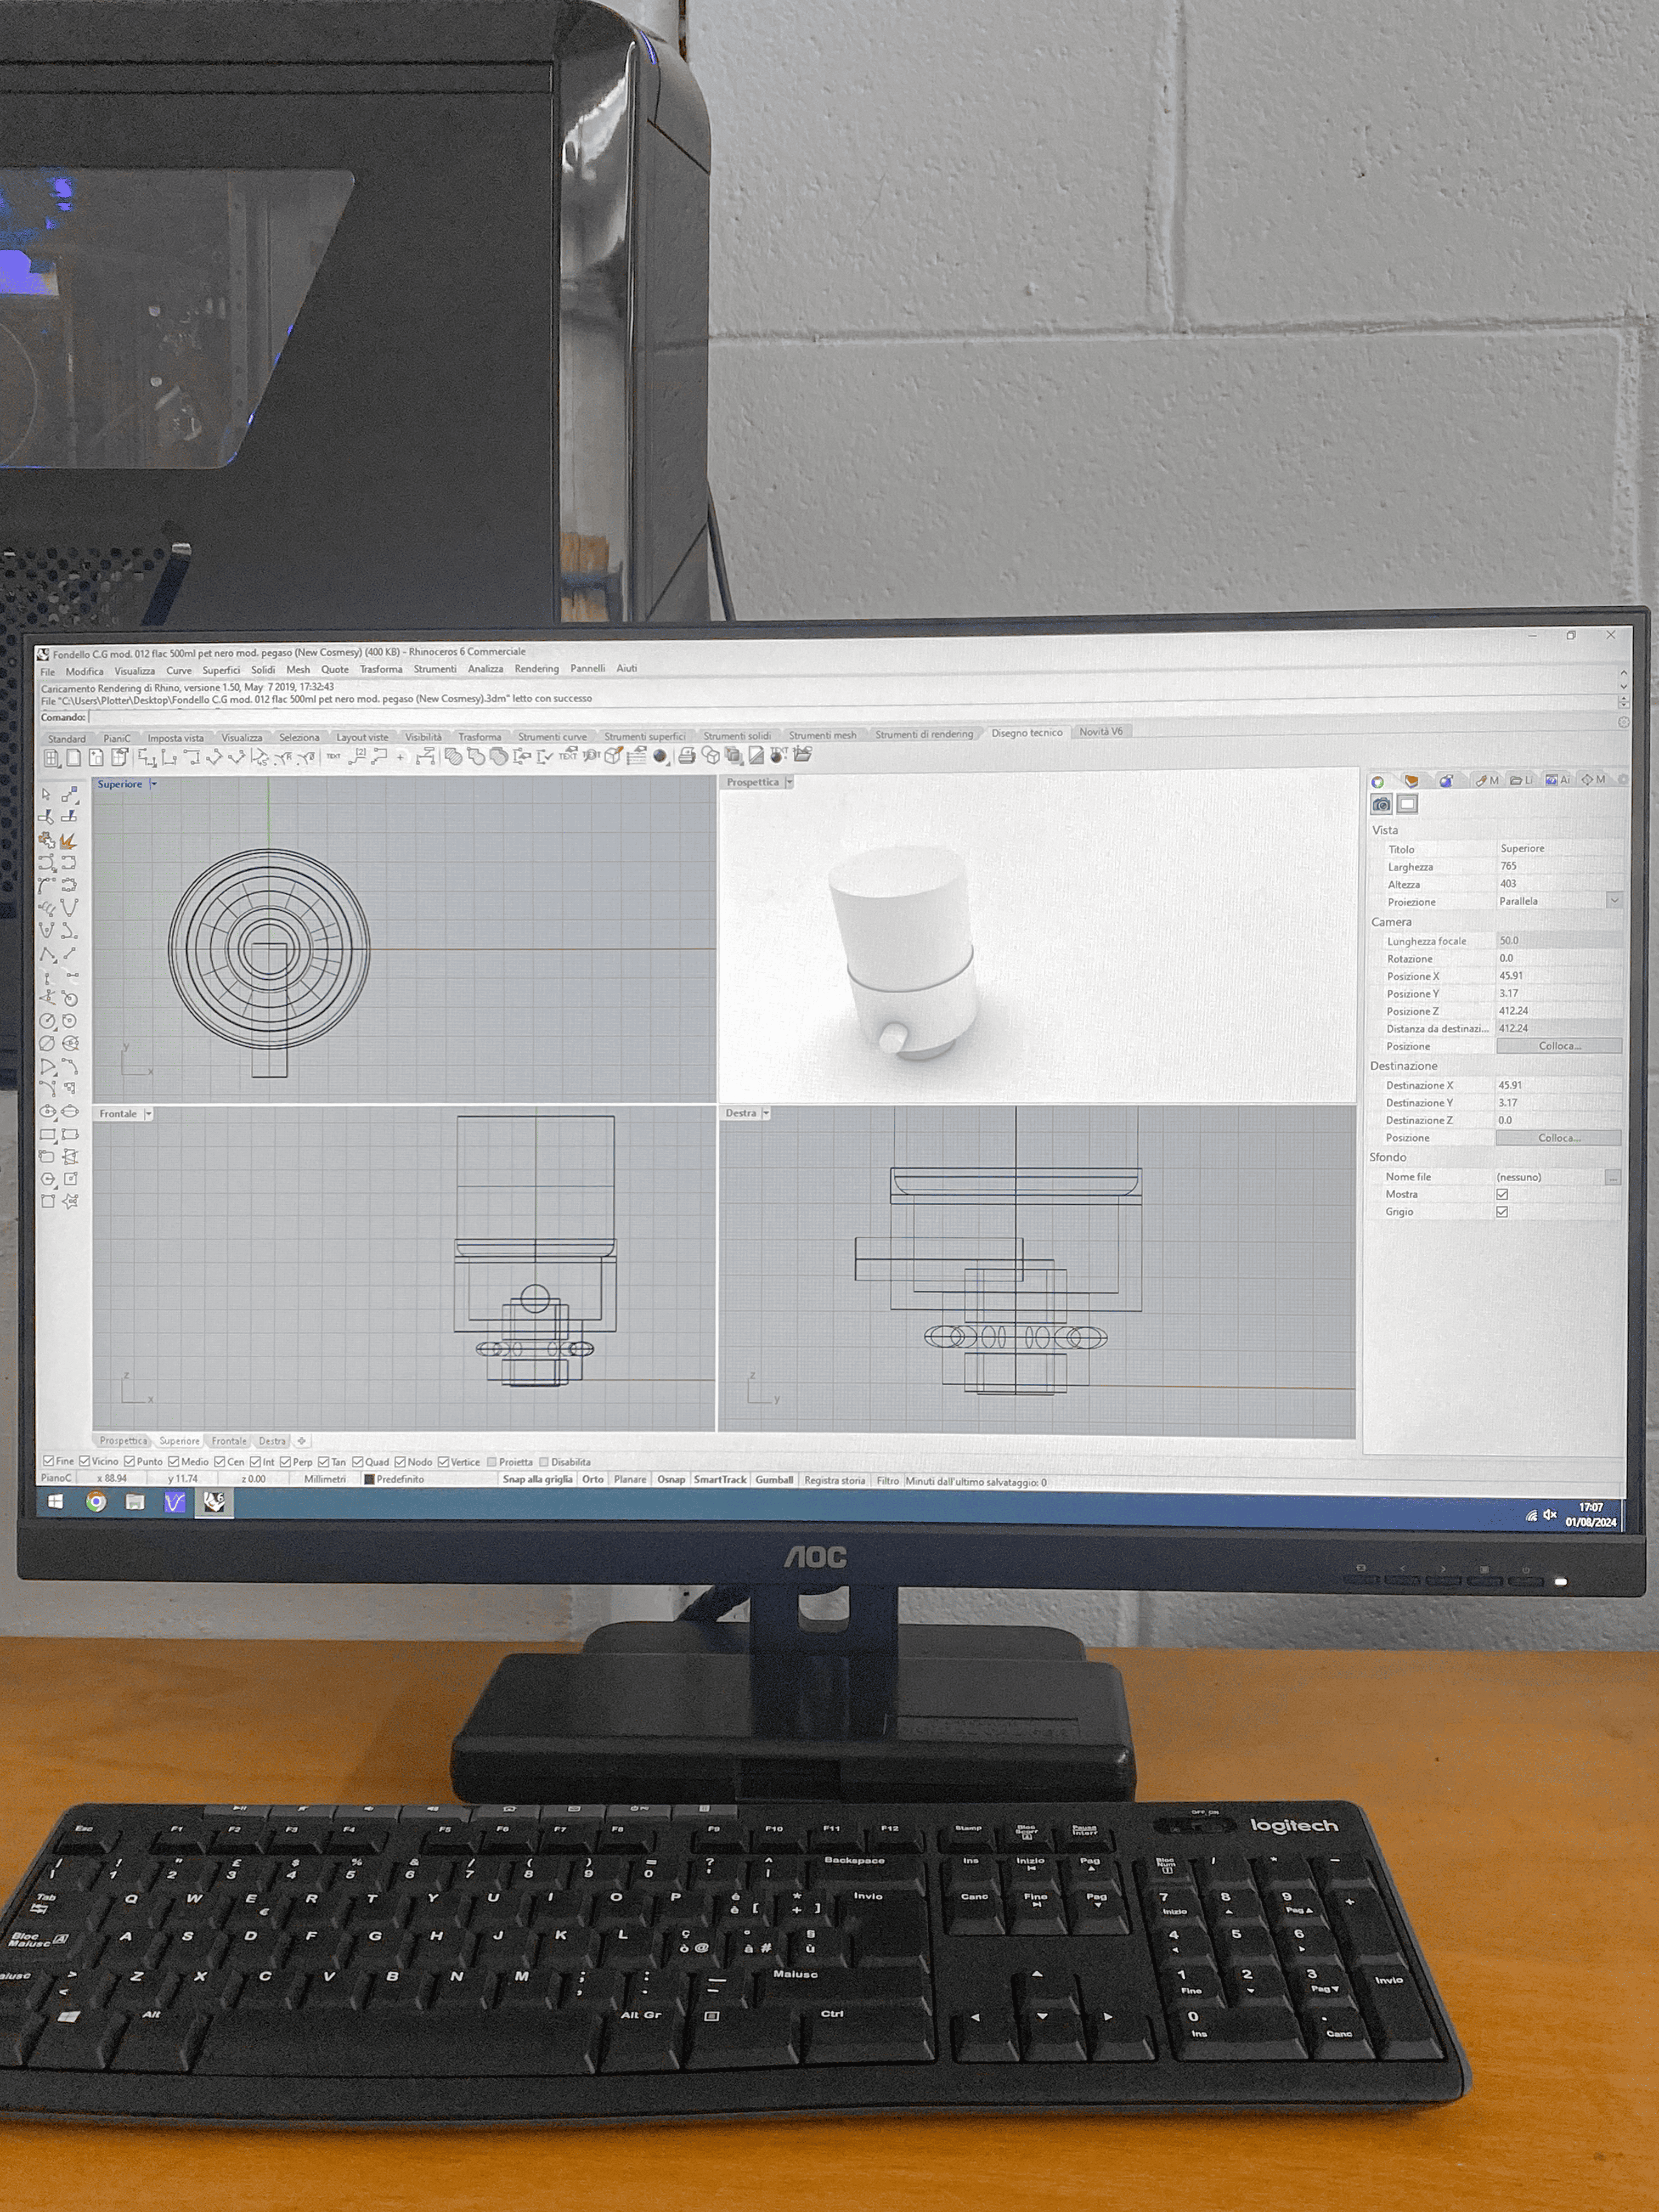This screenshot has width=1659, height=2212.
Task: Toggle SmartTrack in status bar
Action: [720, 1480]
